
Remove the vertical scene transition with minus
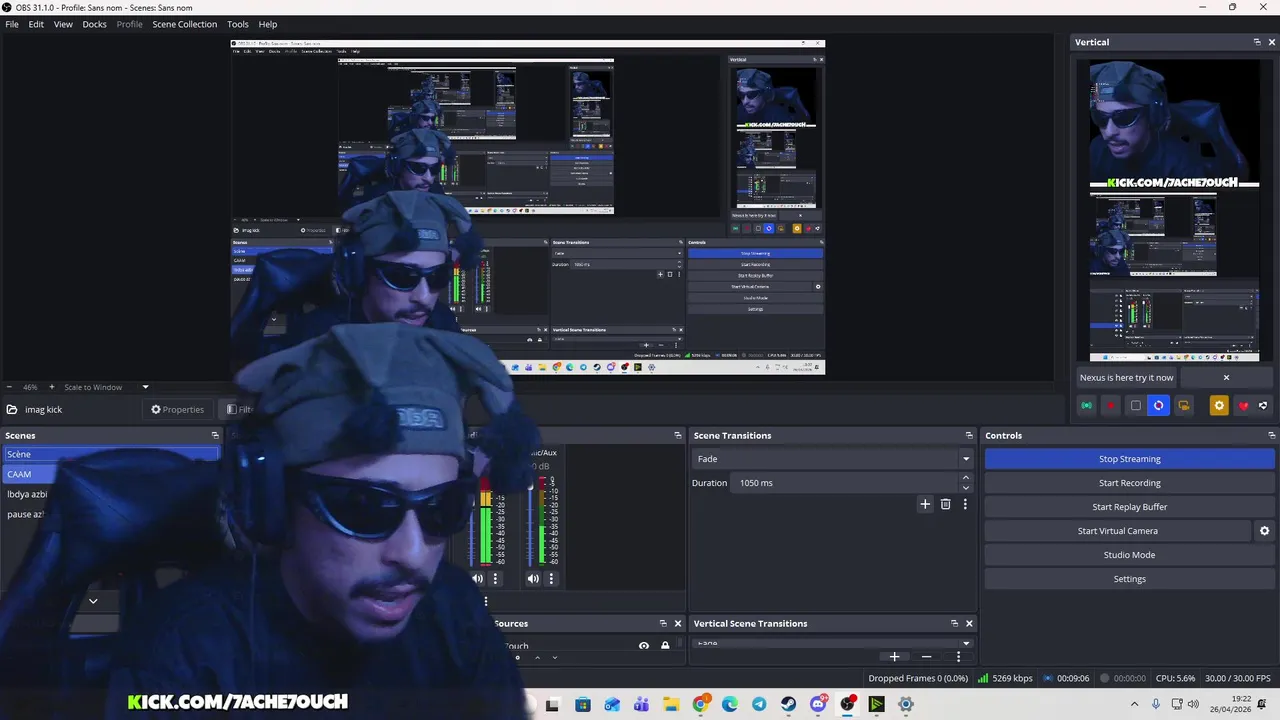926,656
